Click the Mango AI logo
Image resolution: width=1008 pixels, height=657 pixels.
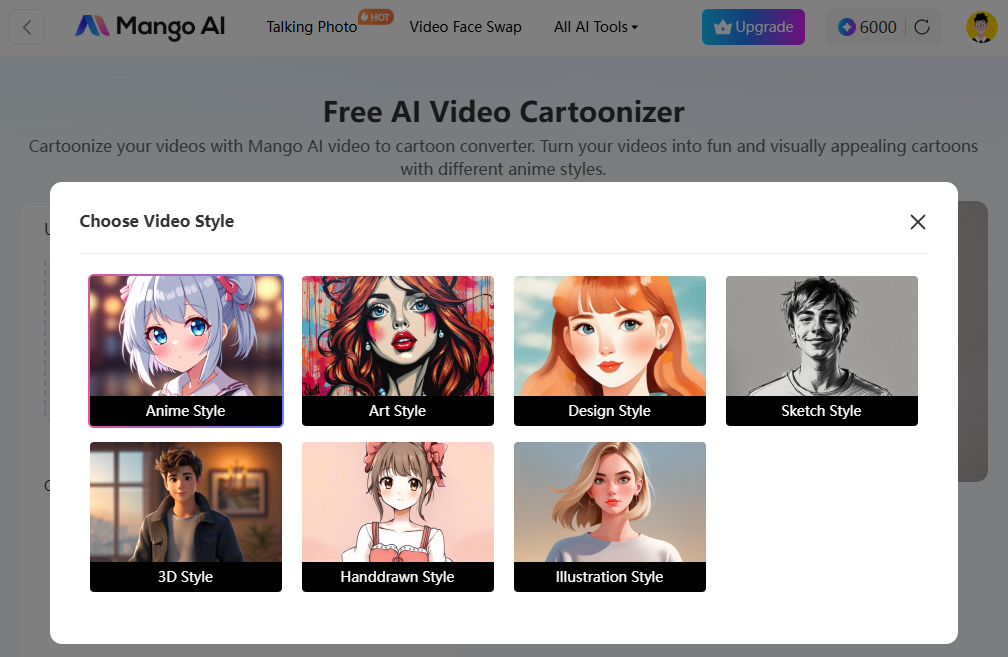(x=148, y=27)
